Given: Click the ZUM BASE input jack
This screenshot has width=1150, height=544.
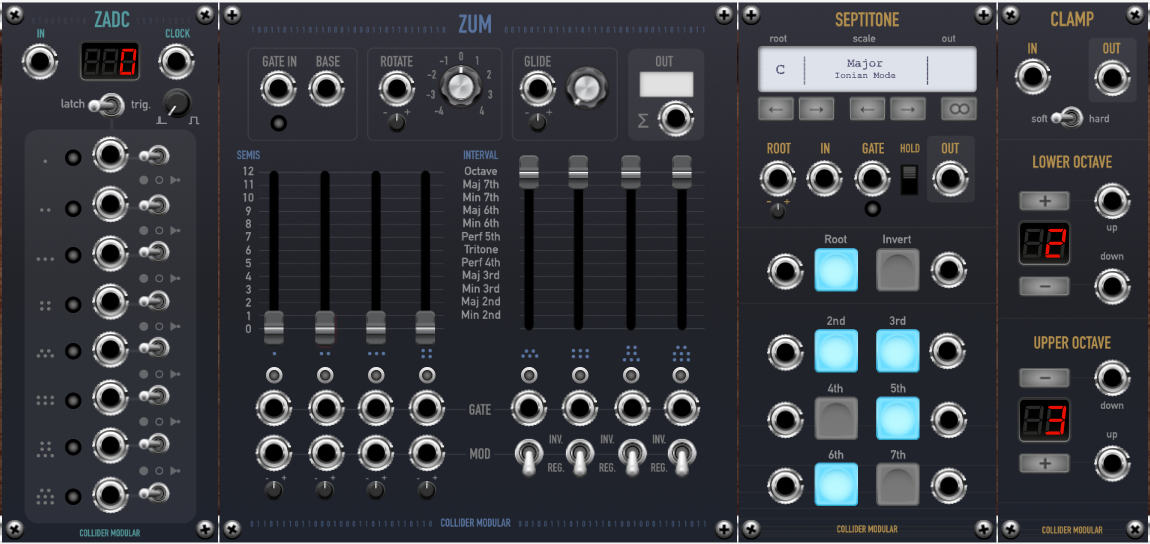Looking at the screenshot, I should [x=327, y=90].
